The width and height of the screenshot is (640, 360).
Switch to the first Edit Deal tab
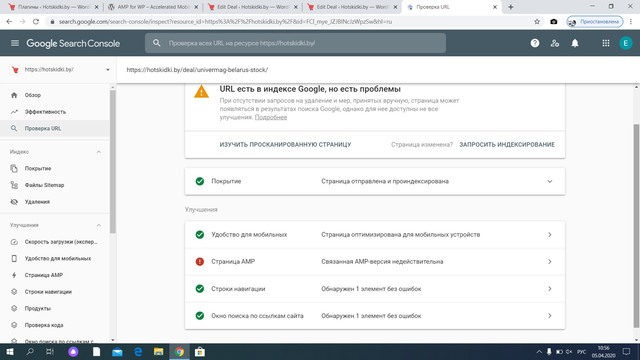[x=253, y=7]
